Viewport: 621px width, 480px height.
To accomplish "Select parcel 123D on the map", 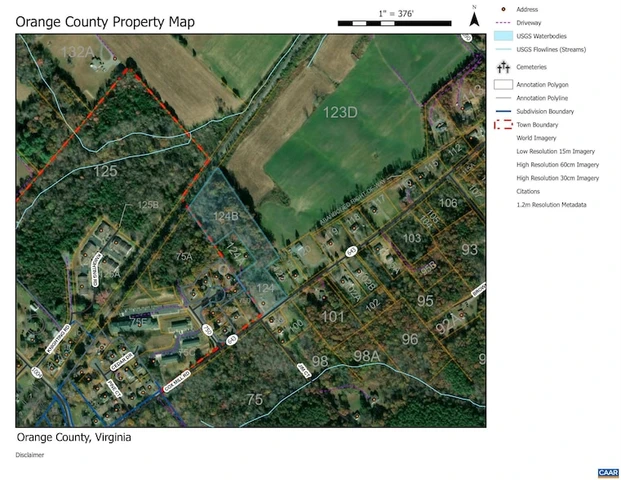I will (340, 112).
